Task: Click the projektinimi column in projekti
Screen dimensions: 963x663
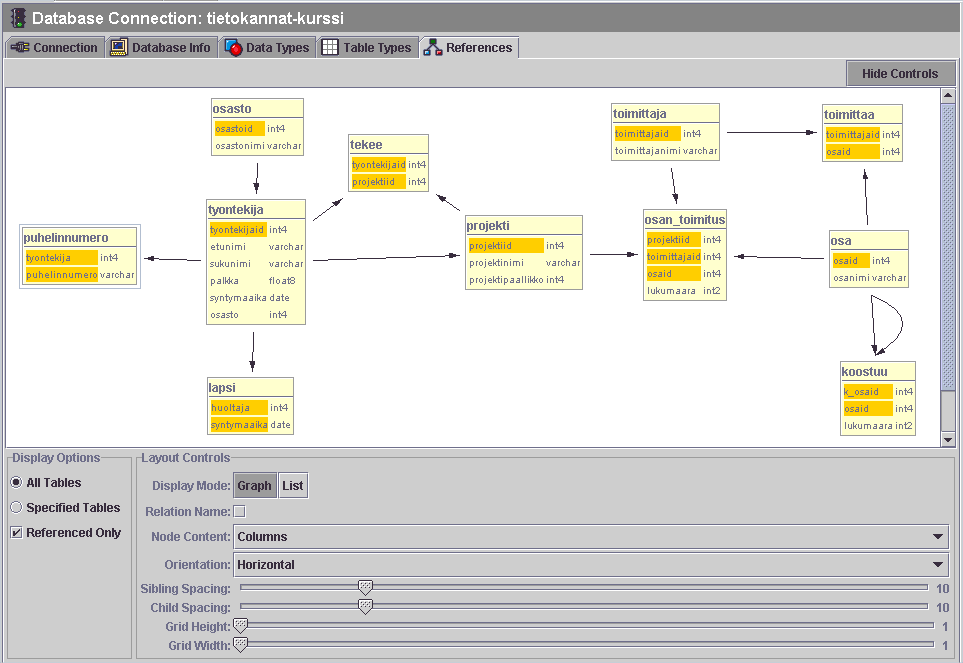Action: pos(496,263)
